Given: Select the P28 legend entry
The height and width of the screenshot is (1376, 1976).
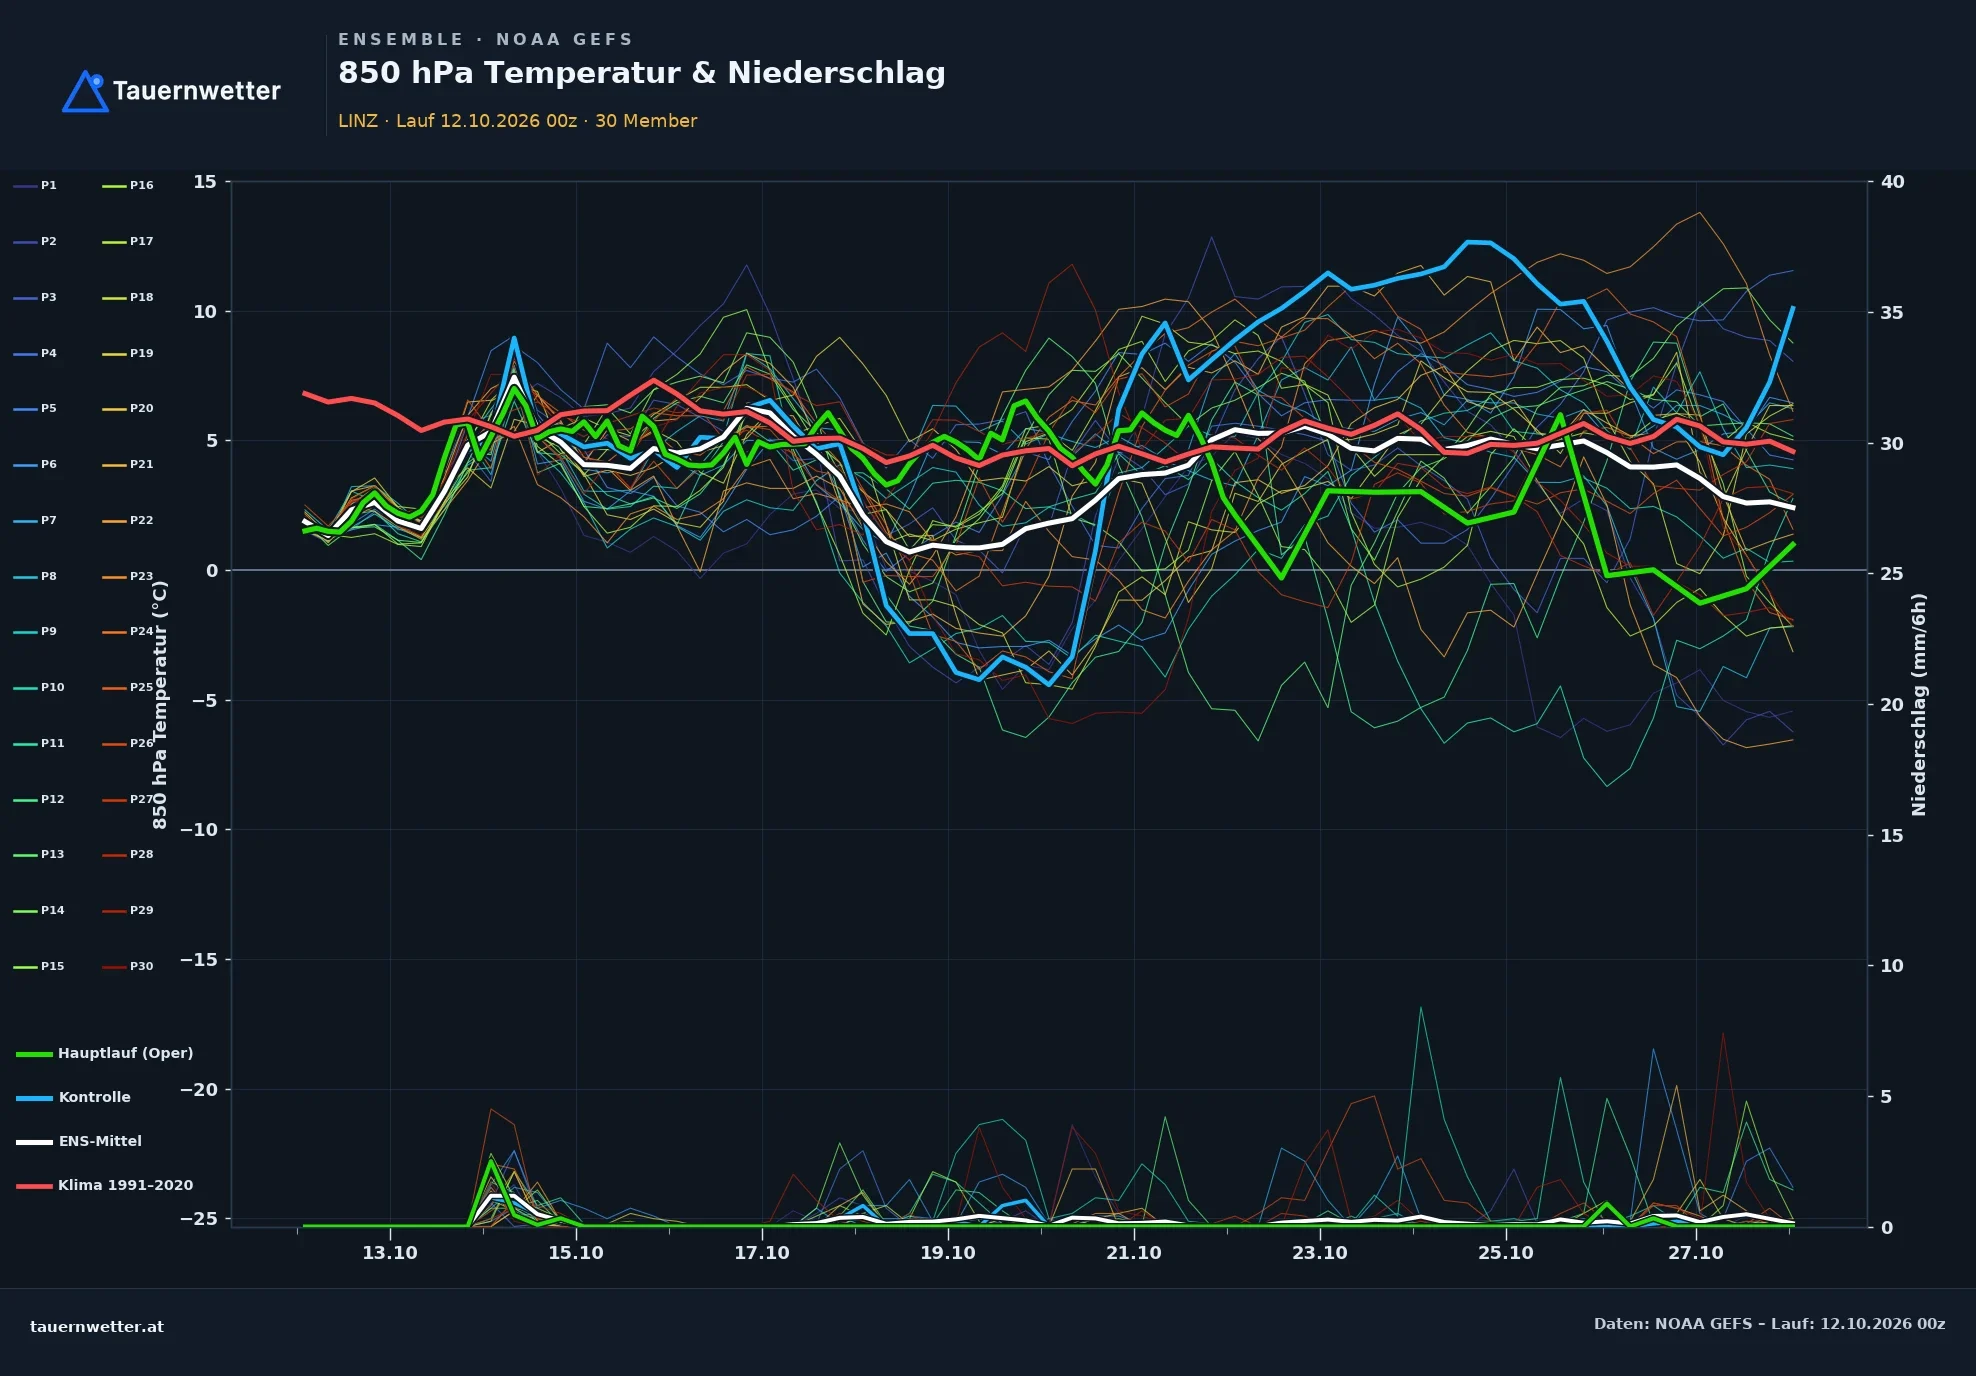Looking at the screenshot, I should click(128, 854).
